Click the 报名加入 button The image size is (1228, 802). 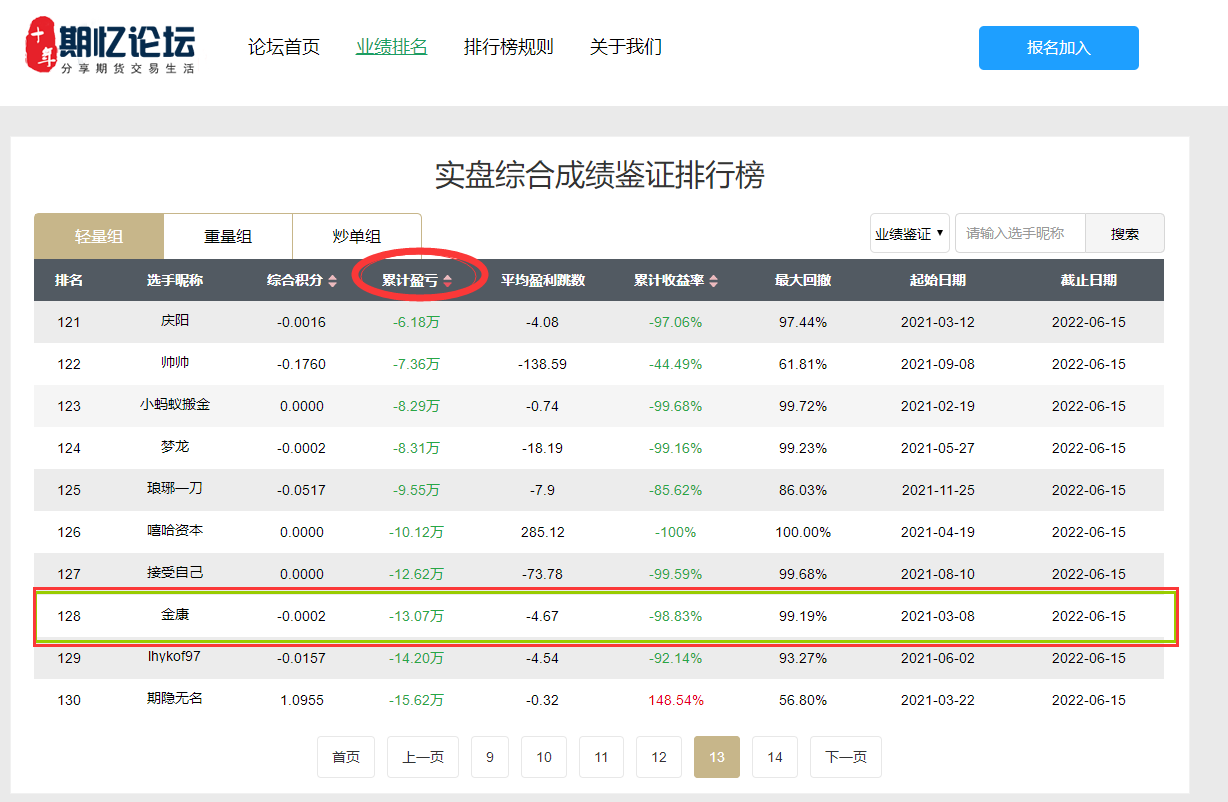[1058, 48]
